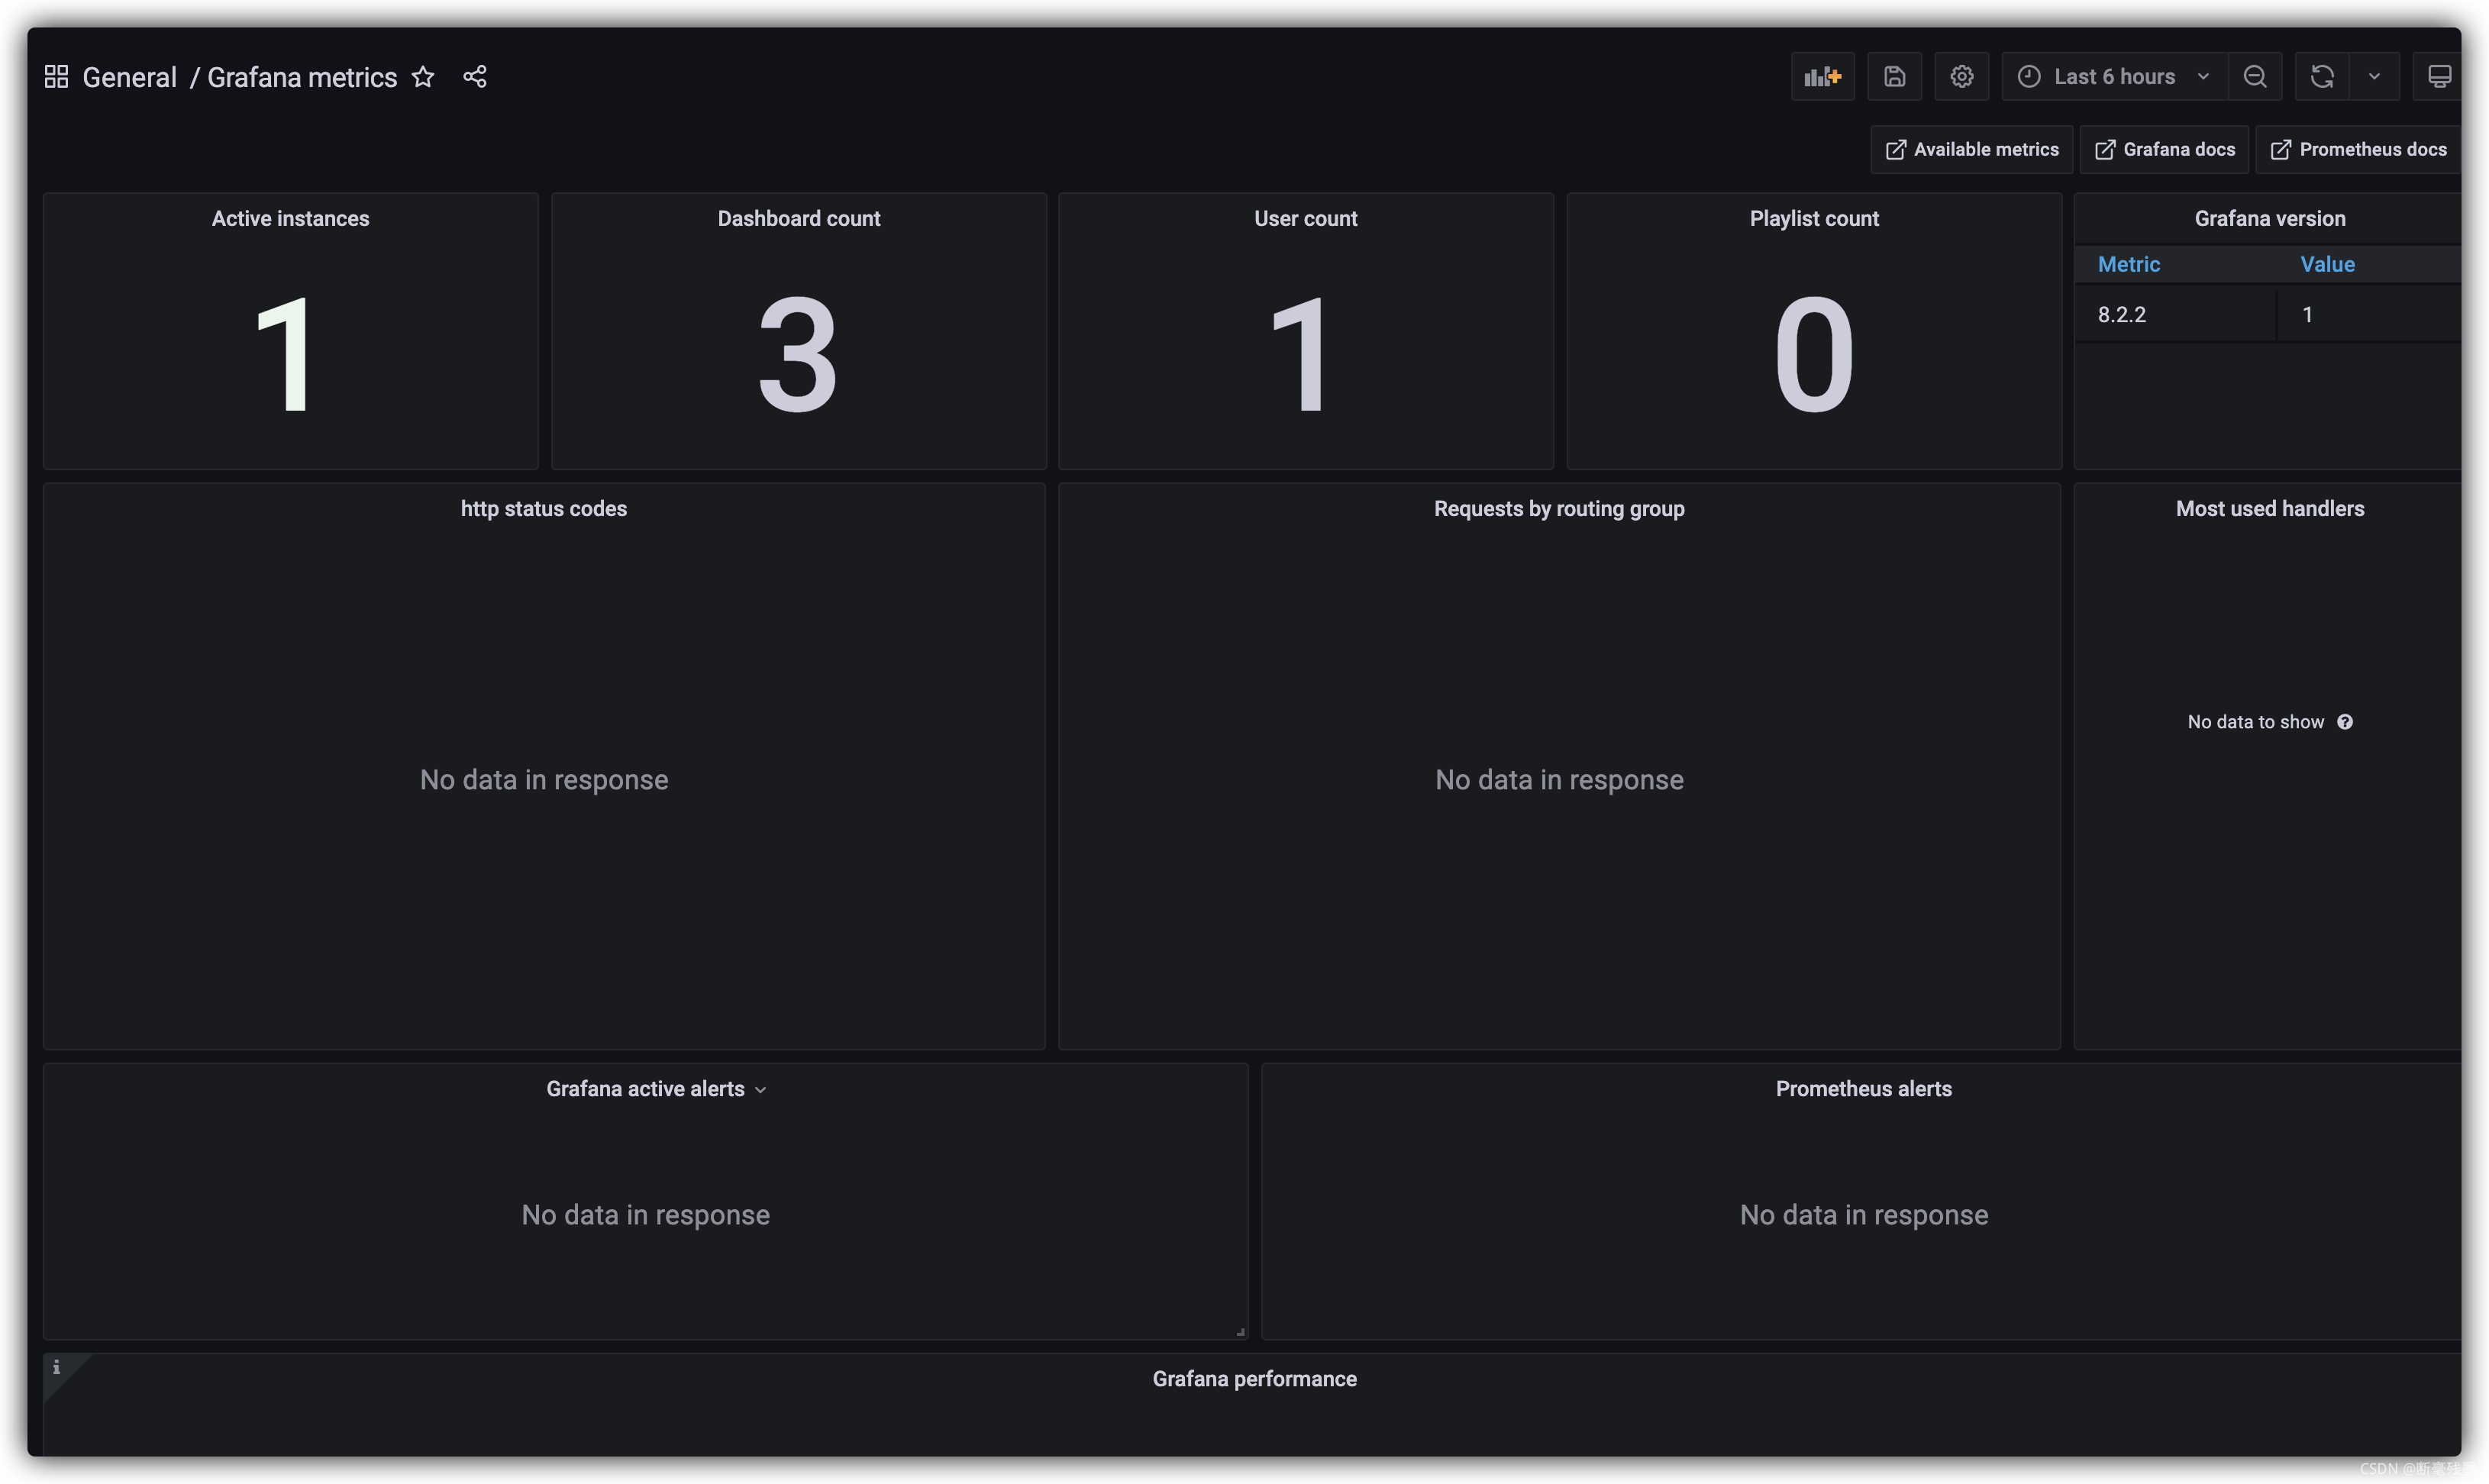
Task: Open the Last 6 hours time picker
Action: [x=2114, y=76]
